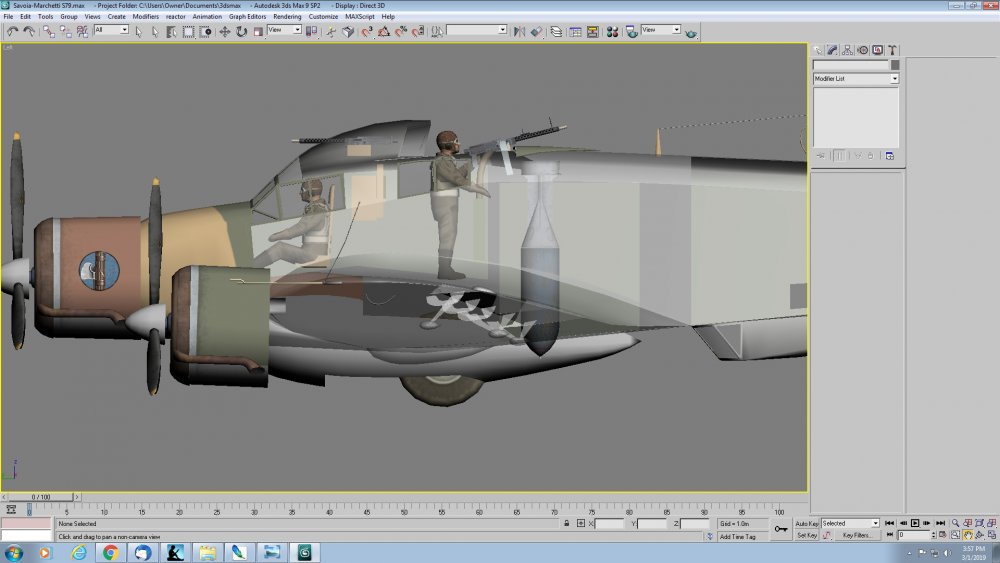
Task: Click the Quick Render teapot icon
Action: click(x=691, y=32)
